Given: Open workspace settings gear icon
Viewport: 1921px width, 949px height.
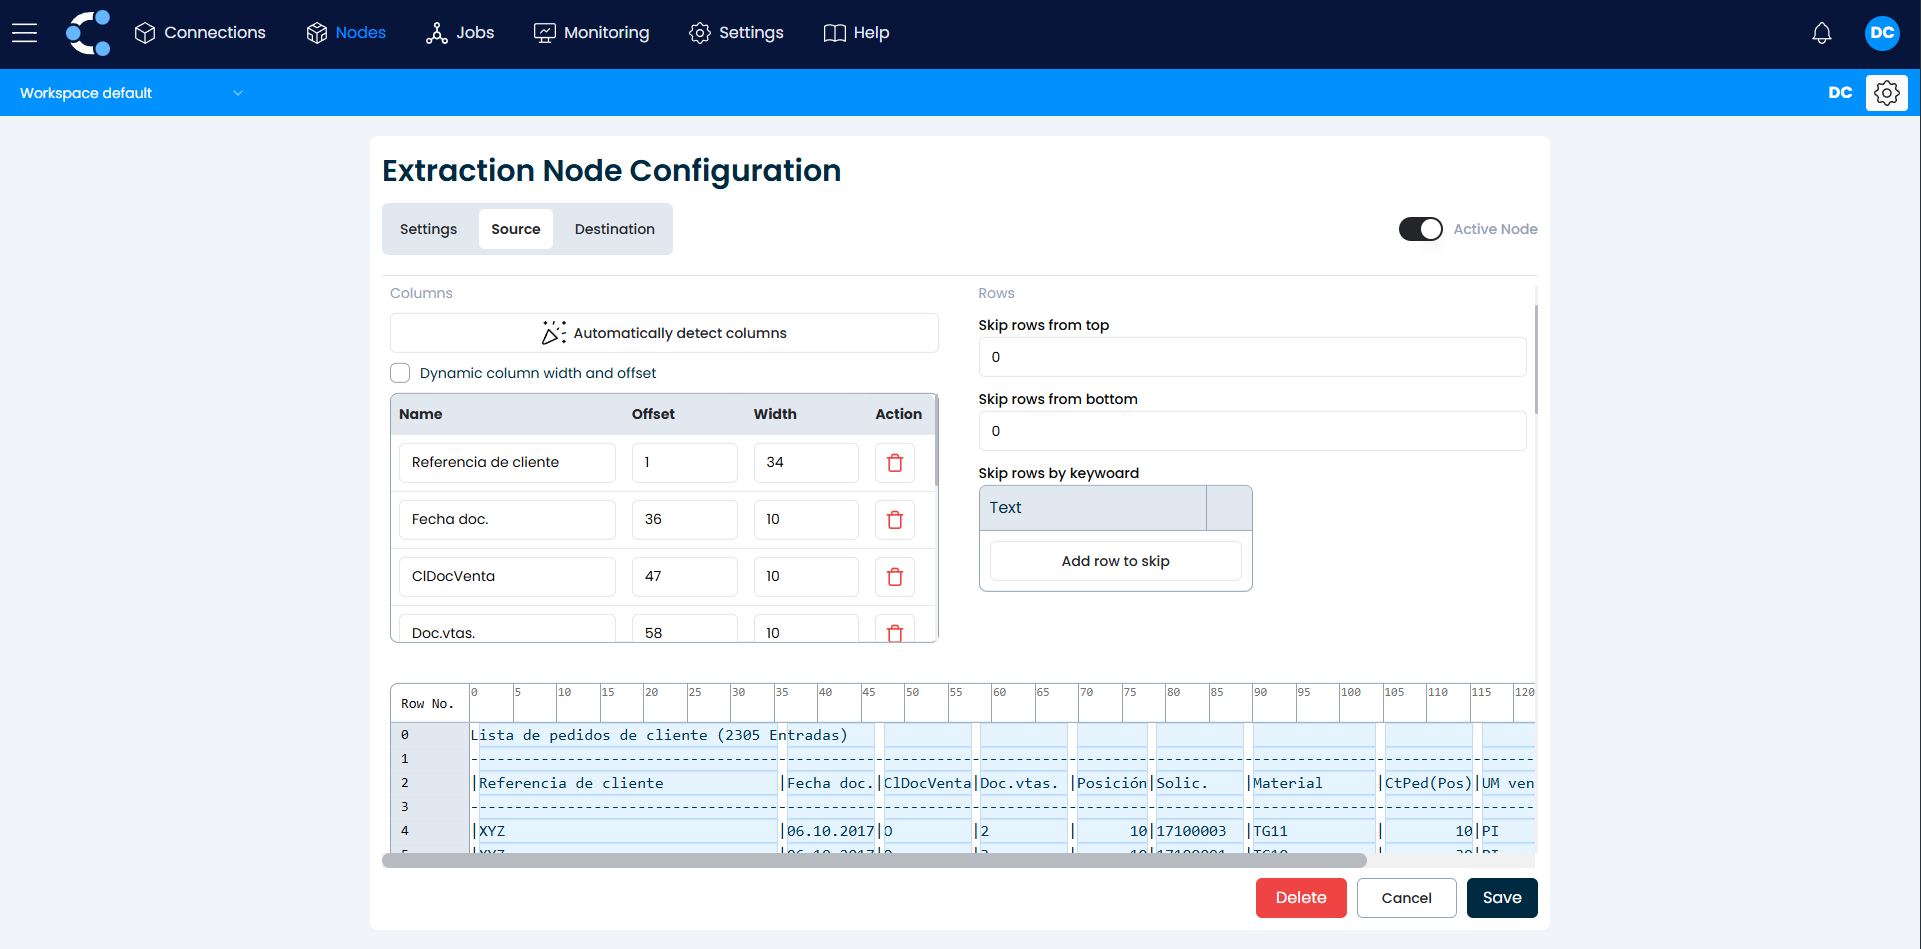Looking at the screenshot, I should [x=1886, y=93].
